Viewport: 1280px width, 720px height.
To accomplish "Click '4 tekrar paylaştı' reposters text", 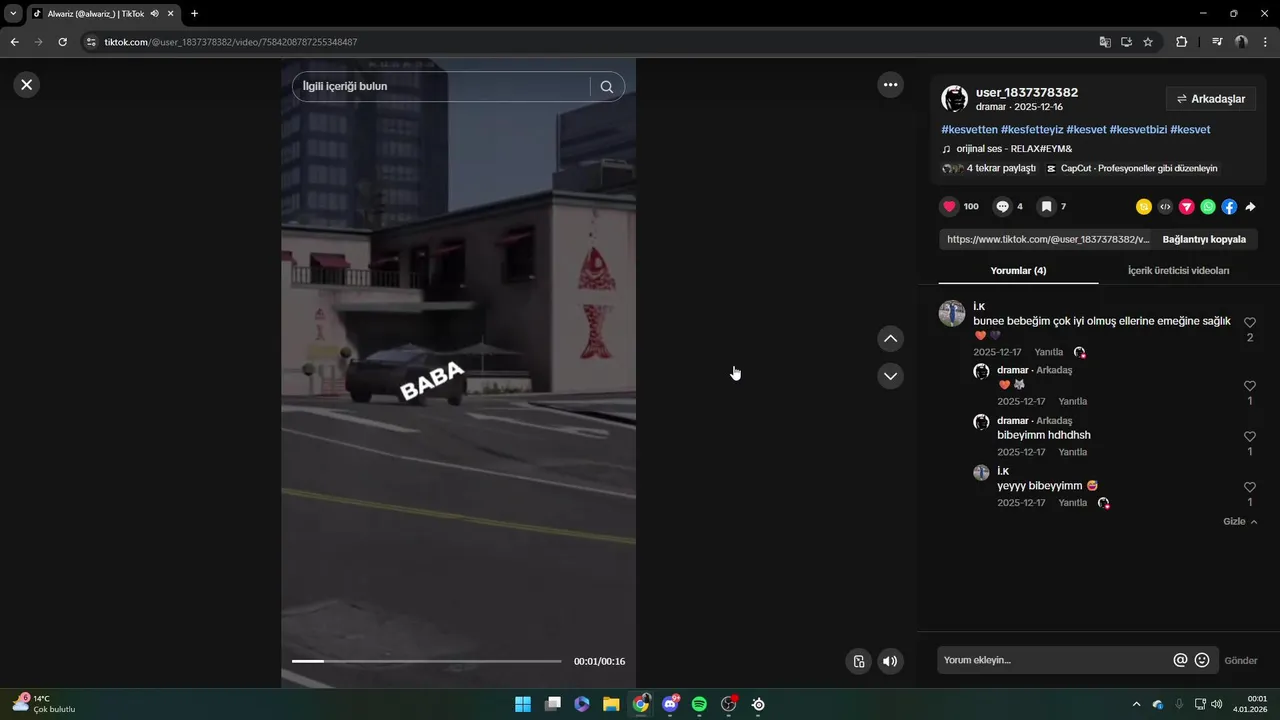I will click(1001, 169).
